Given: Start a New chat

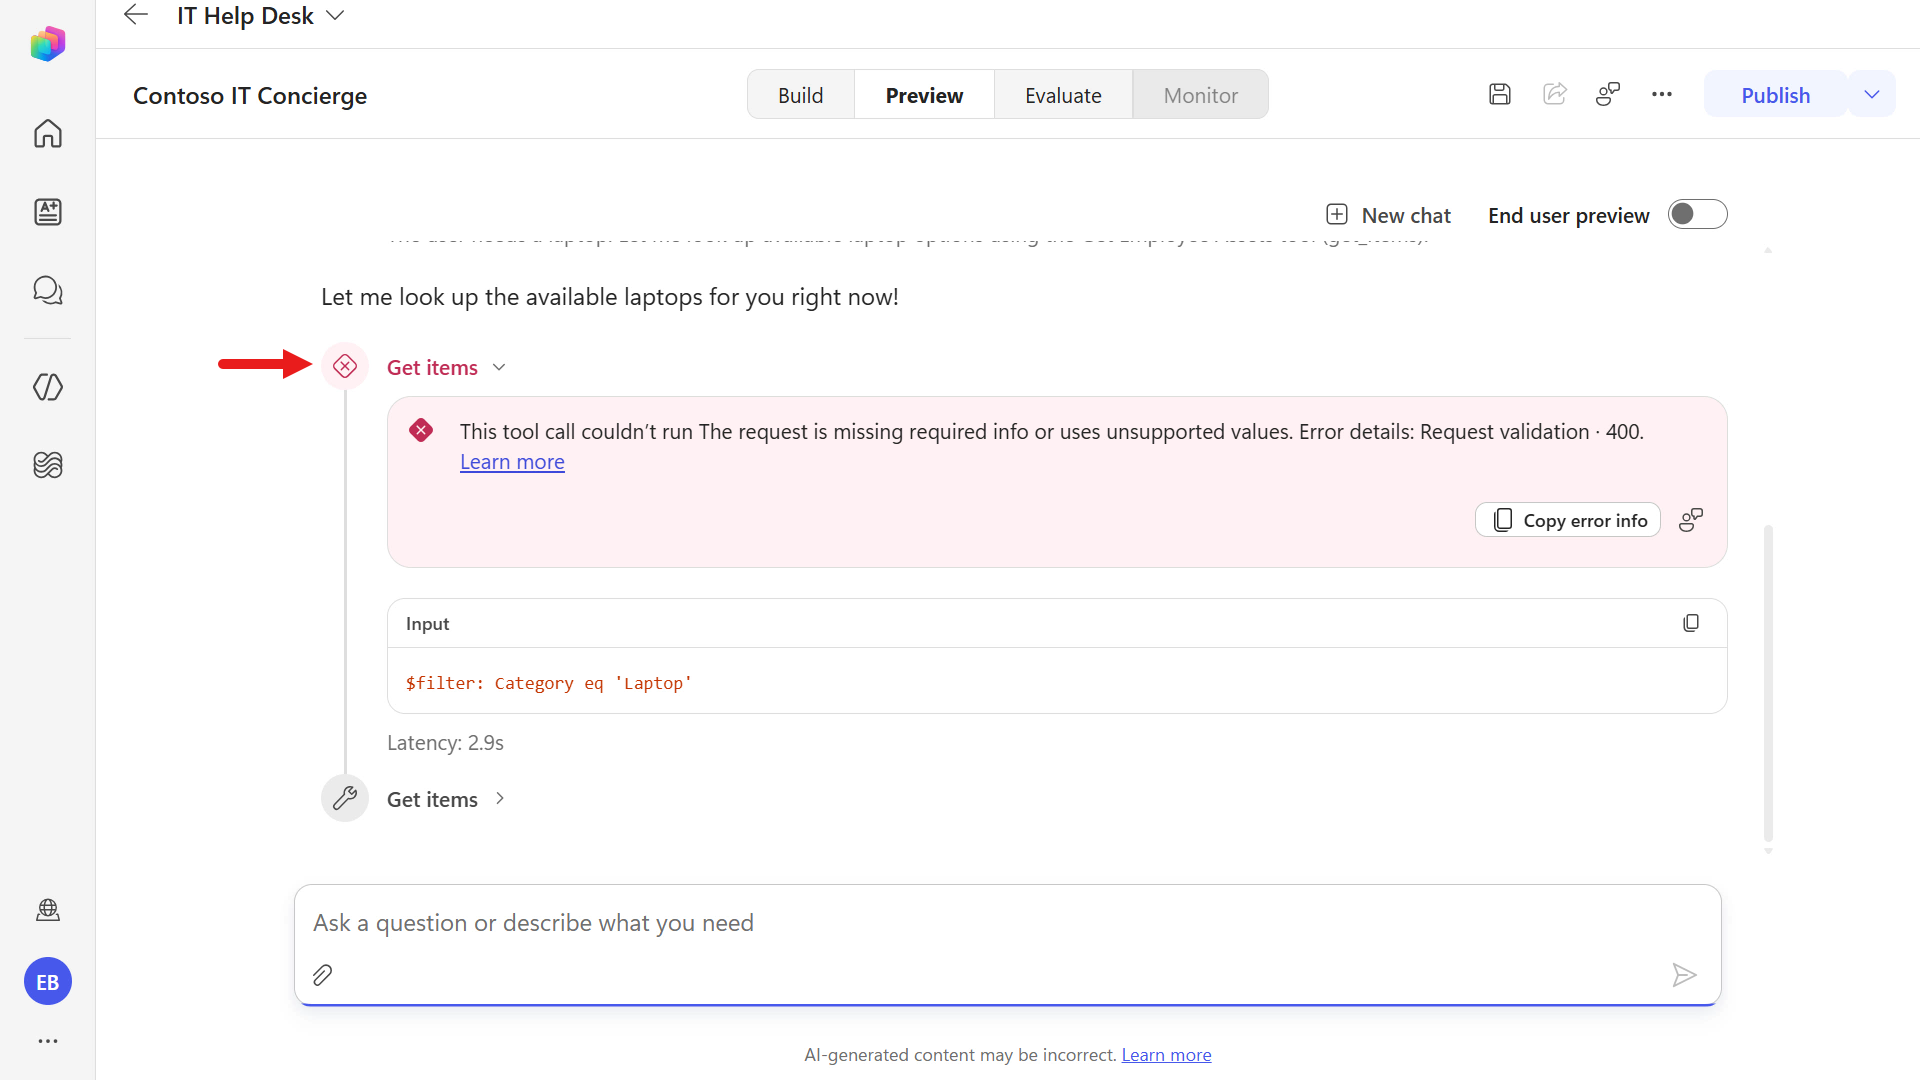Looking at the screenshot, I should click(1388, 215).
